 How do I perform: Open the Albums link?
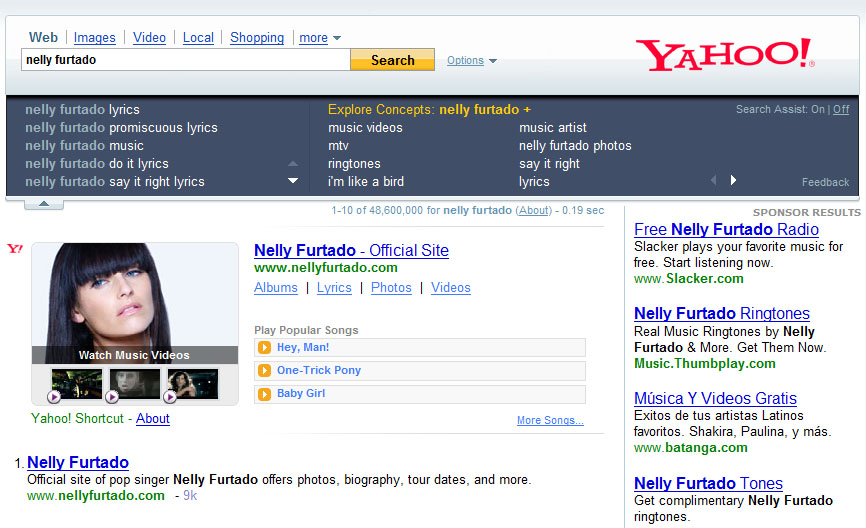276,288
